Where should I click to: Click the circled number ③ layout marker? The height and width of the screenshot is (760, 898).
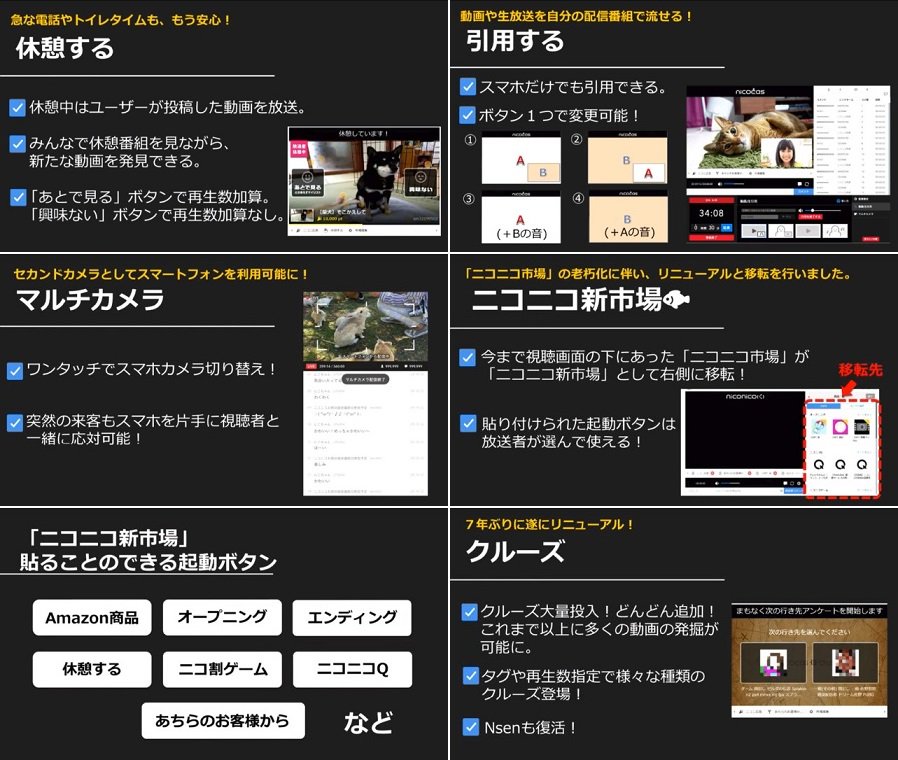click(469, 199)
